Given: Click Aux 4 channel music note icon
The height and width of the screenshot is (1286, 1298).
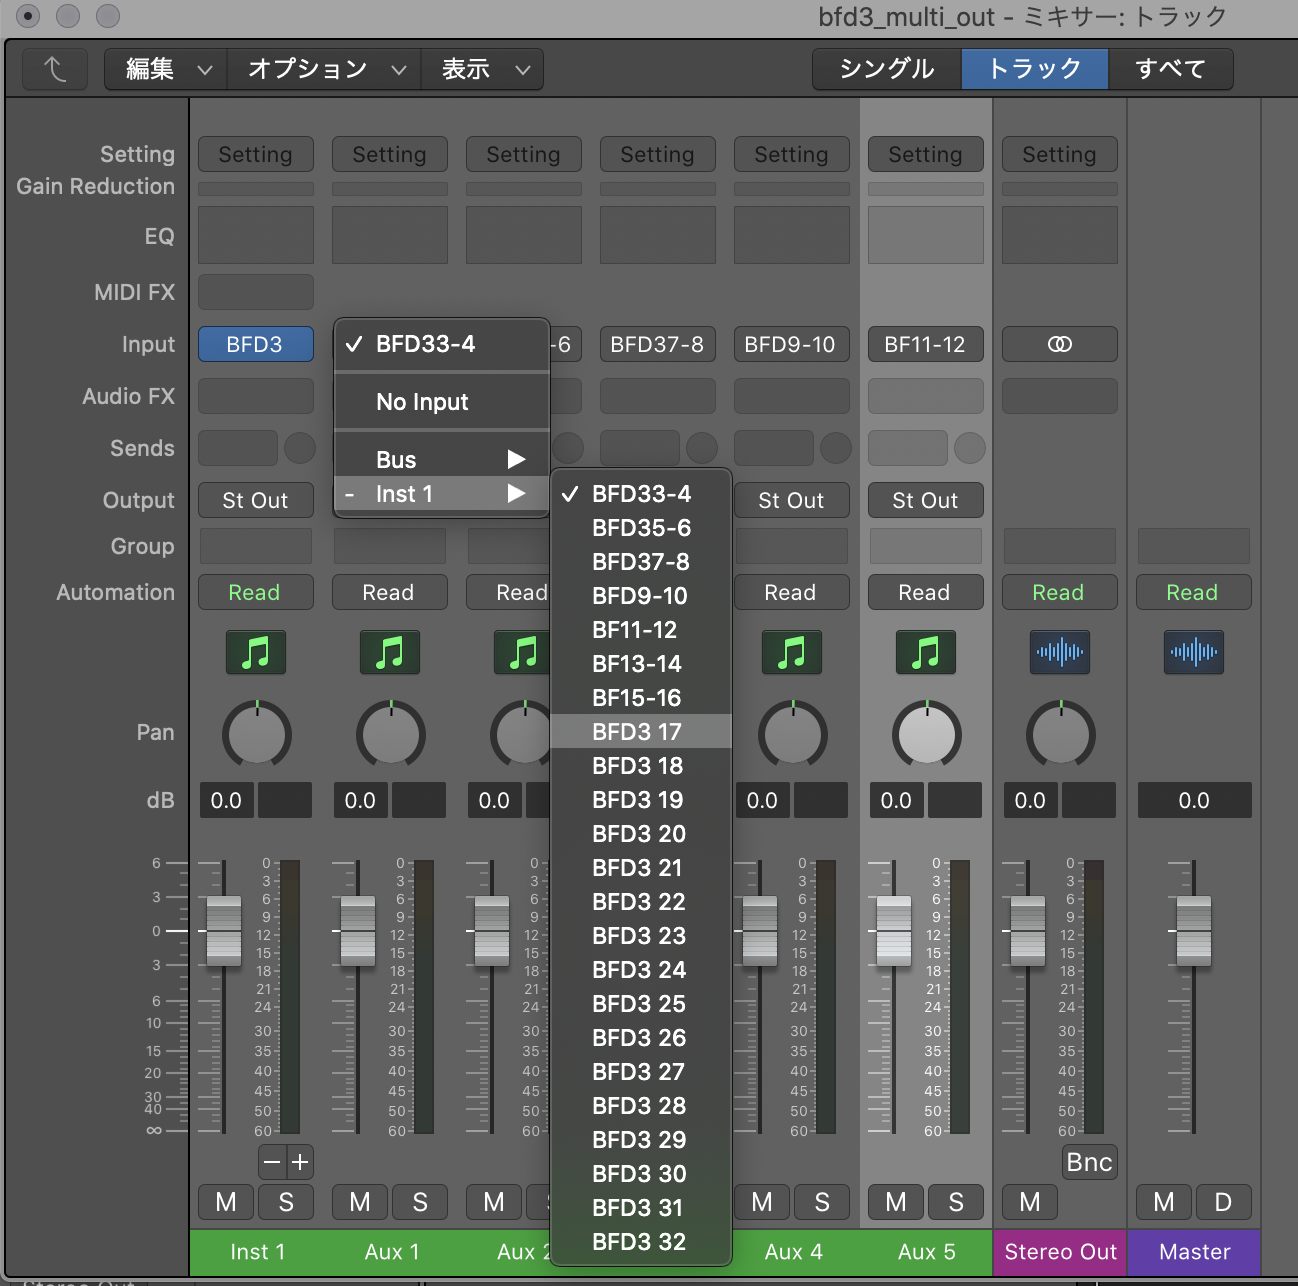Looking at the screenshot, I should [792, 653].
